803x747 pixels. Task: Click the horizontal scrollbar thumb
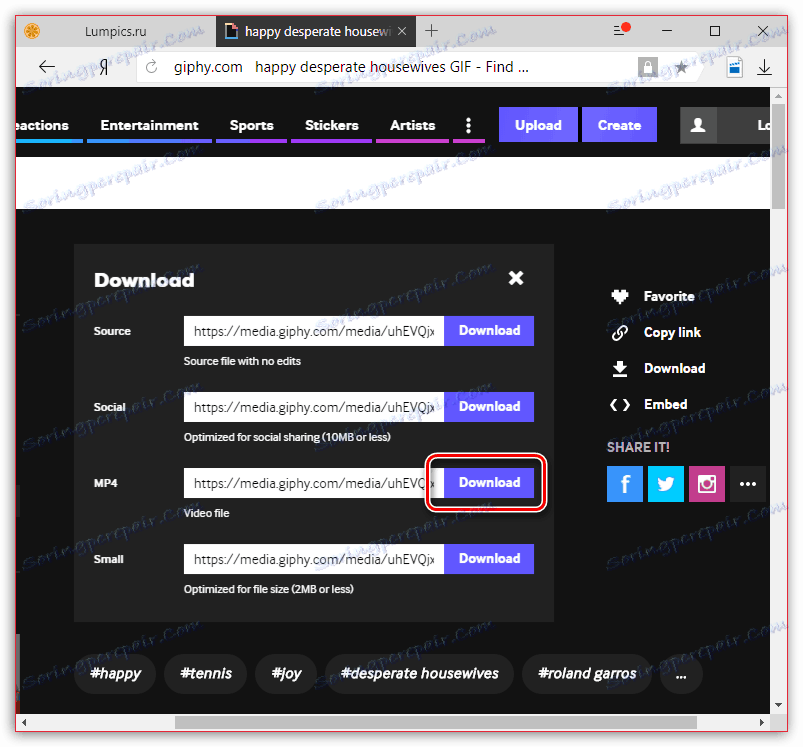tap(436, 722)
